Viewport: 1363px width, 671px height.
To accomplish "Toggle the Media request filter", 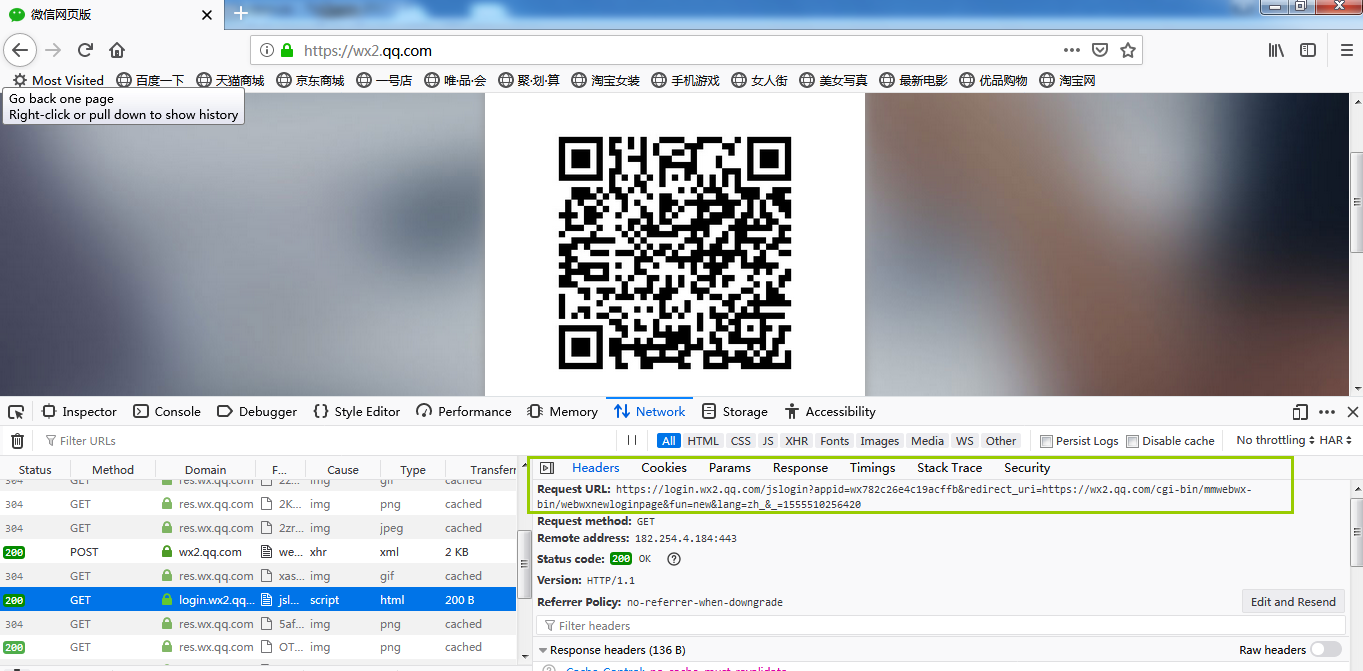I will [927, 441].
